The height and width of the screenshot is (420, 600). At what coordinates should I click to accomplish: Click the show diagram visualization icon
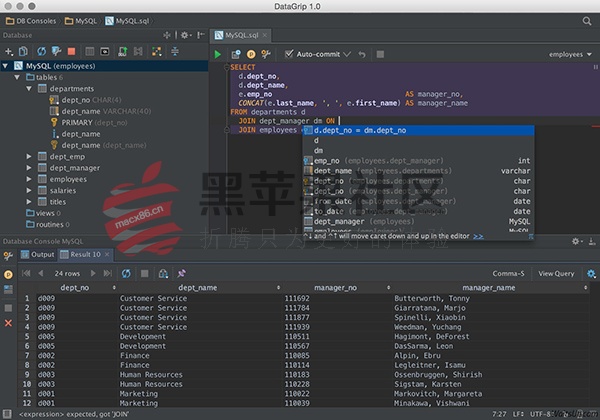(157, 51)
